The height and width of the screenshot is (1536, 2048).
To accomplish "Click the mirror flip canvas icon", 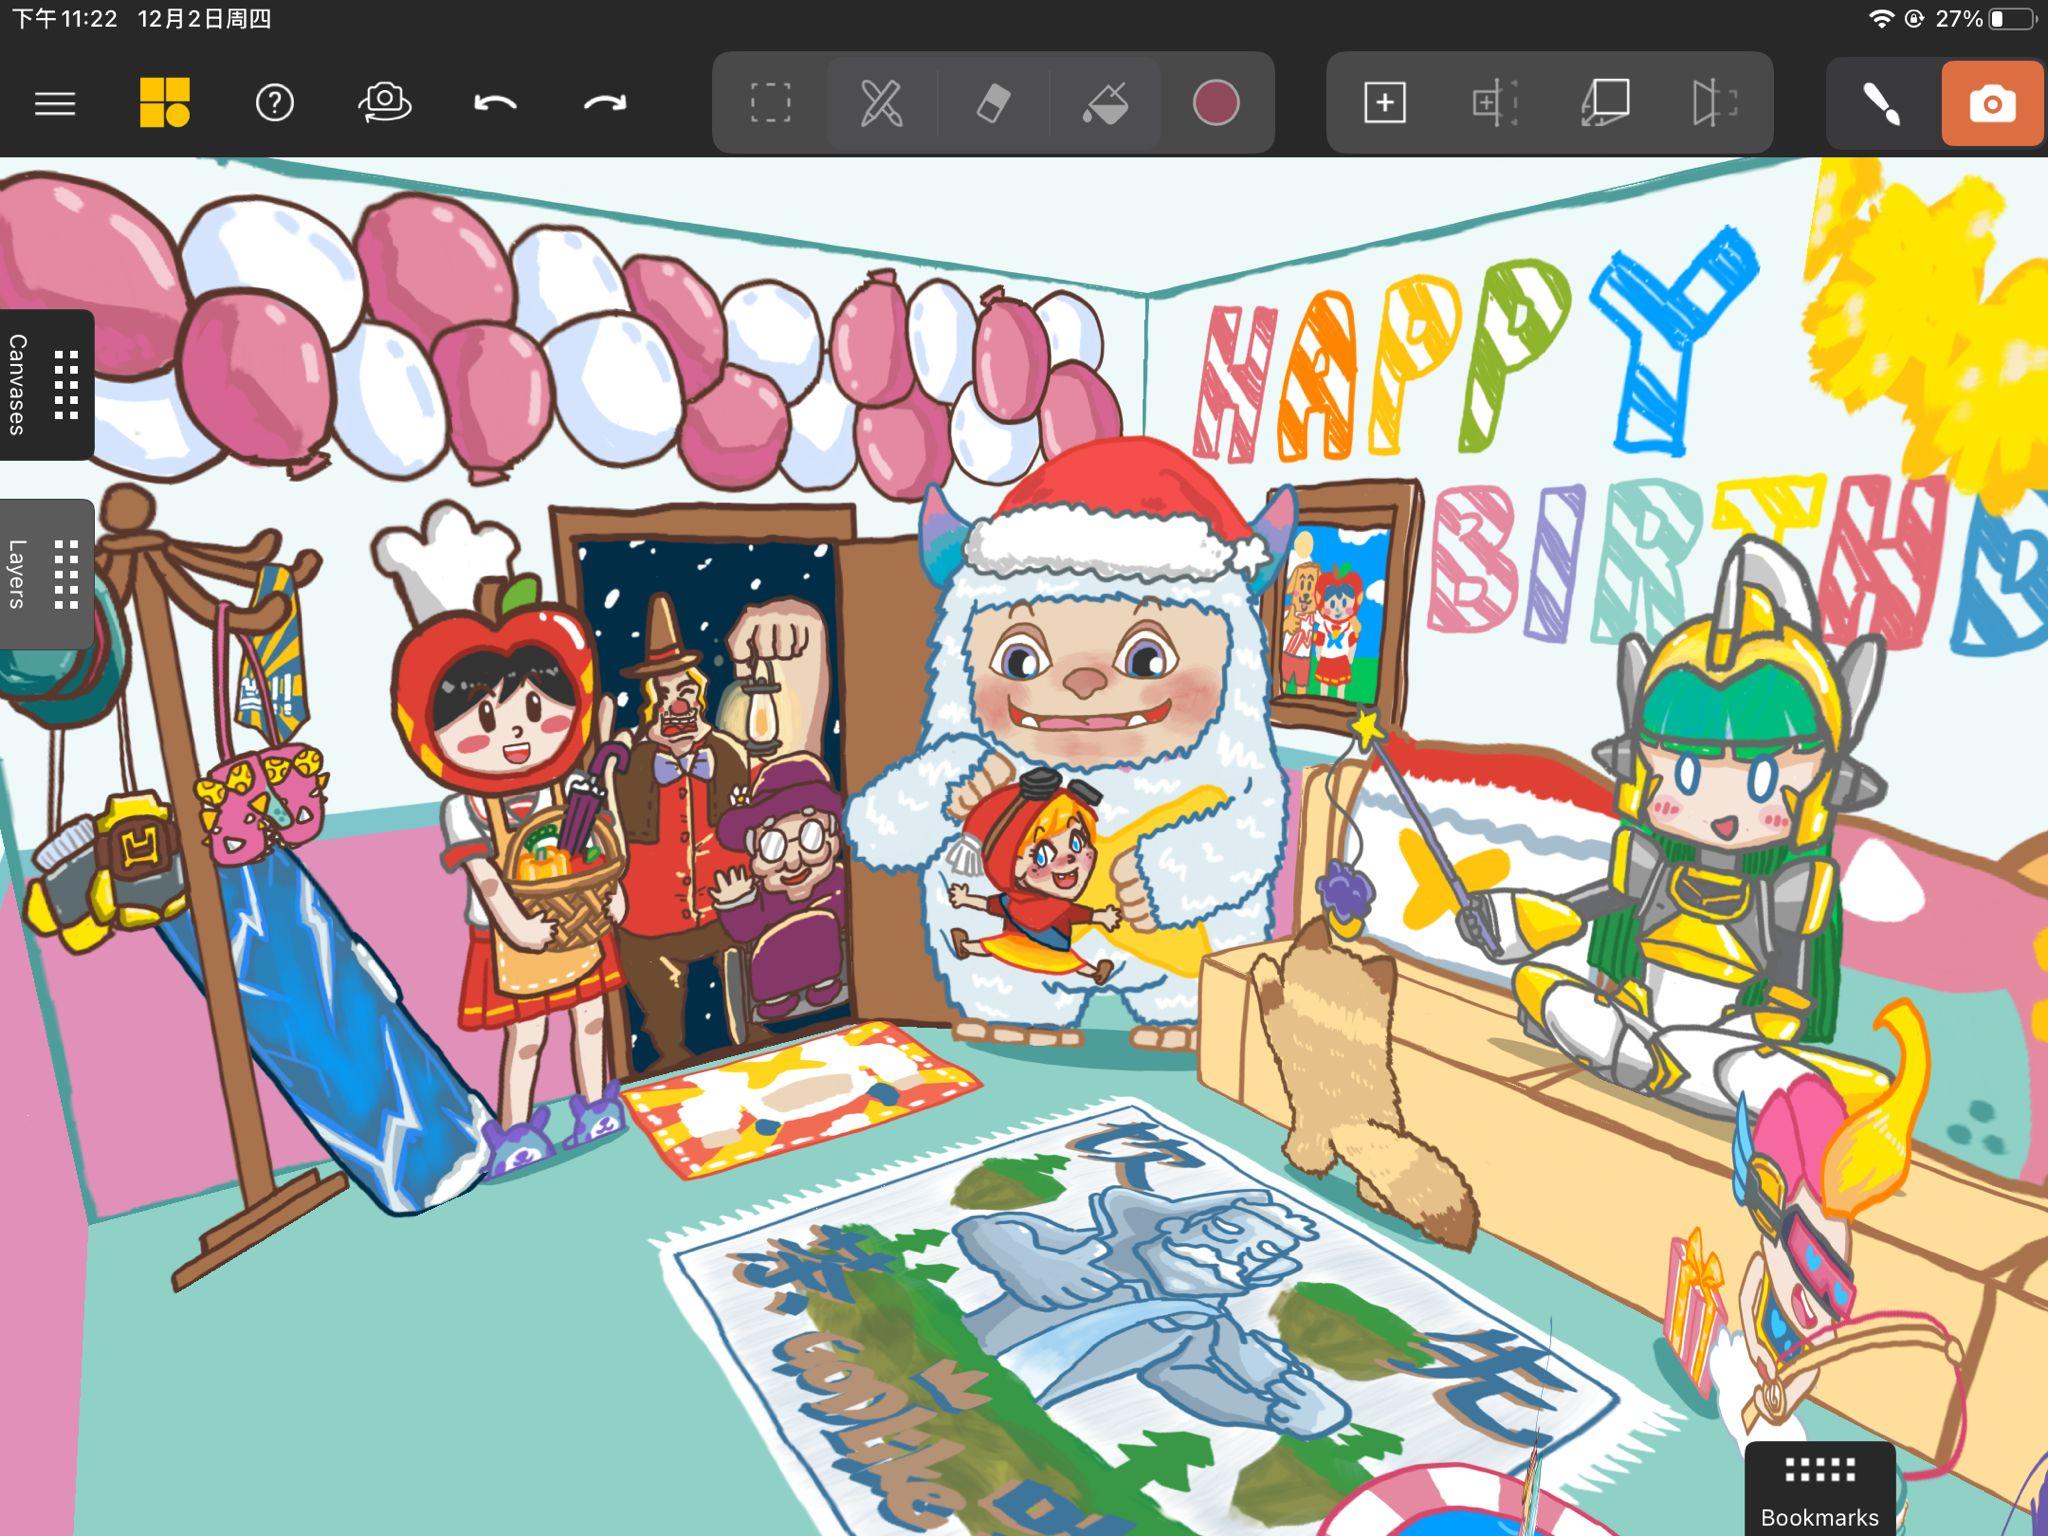I will (1714, 103).
